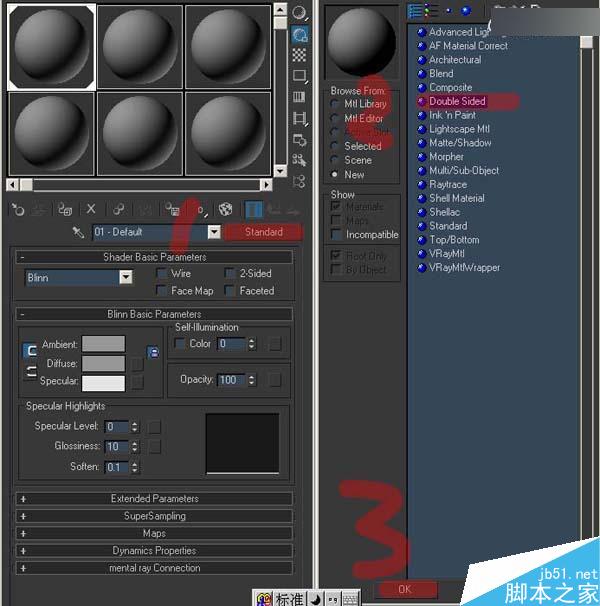Open the Sample UV Tiling flyout
This screenshot has height=606, width=600.
(x=300, y=76)
